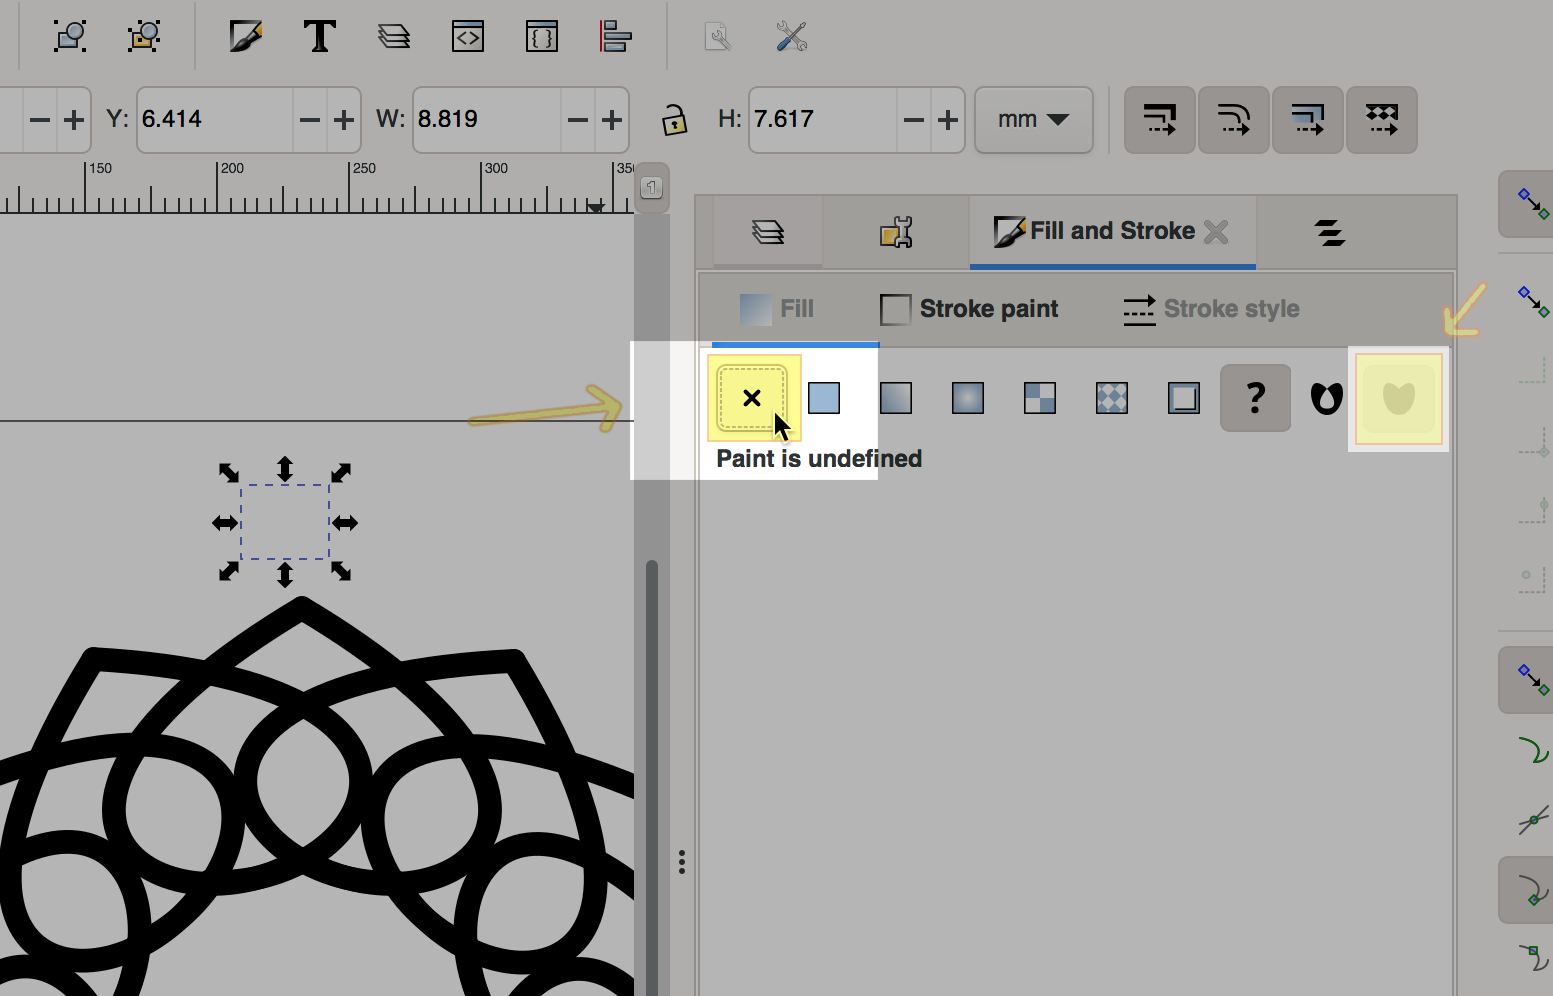Image resolution: width=1553 pixels, height=996 pixels.
Task: Open the mm units dropdown
Action: pos(1033,120)
